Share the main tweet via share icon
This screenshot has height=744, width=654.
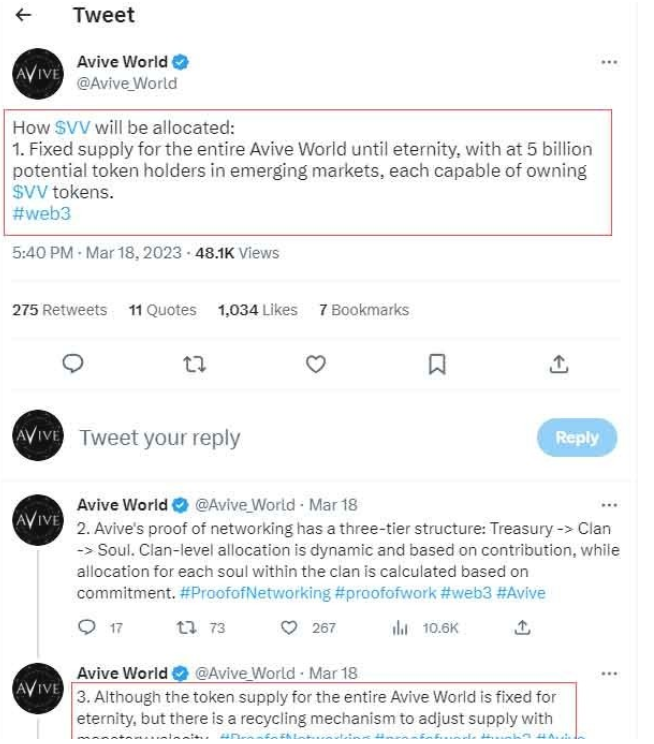559,365
